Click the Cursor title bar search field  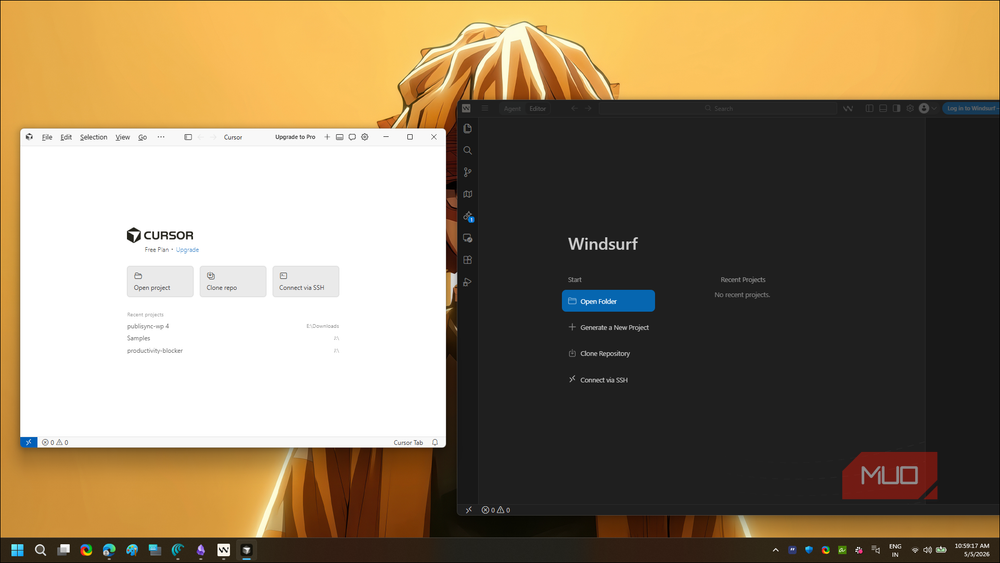click(233, 137)
